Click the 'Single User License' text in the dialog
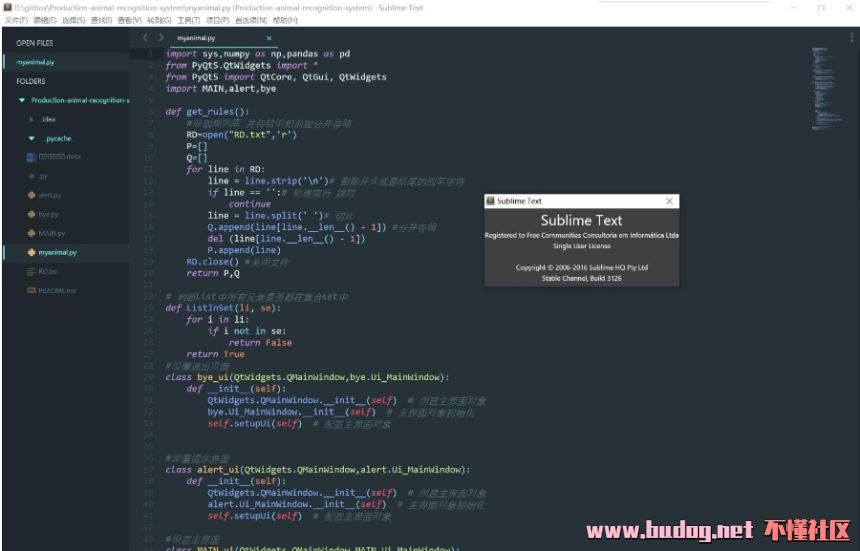 (x=581, y=246)
